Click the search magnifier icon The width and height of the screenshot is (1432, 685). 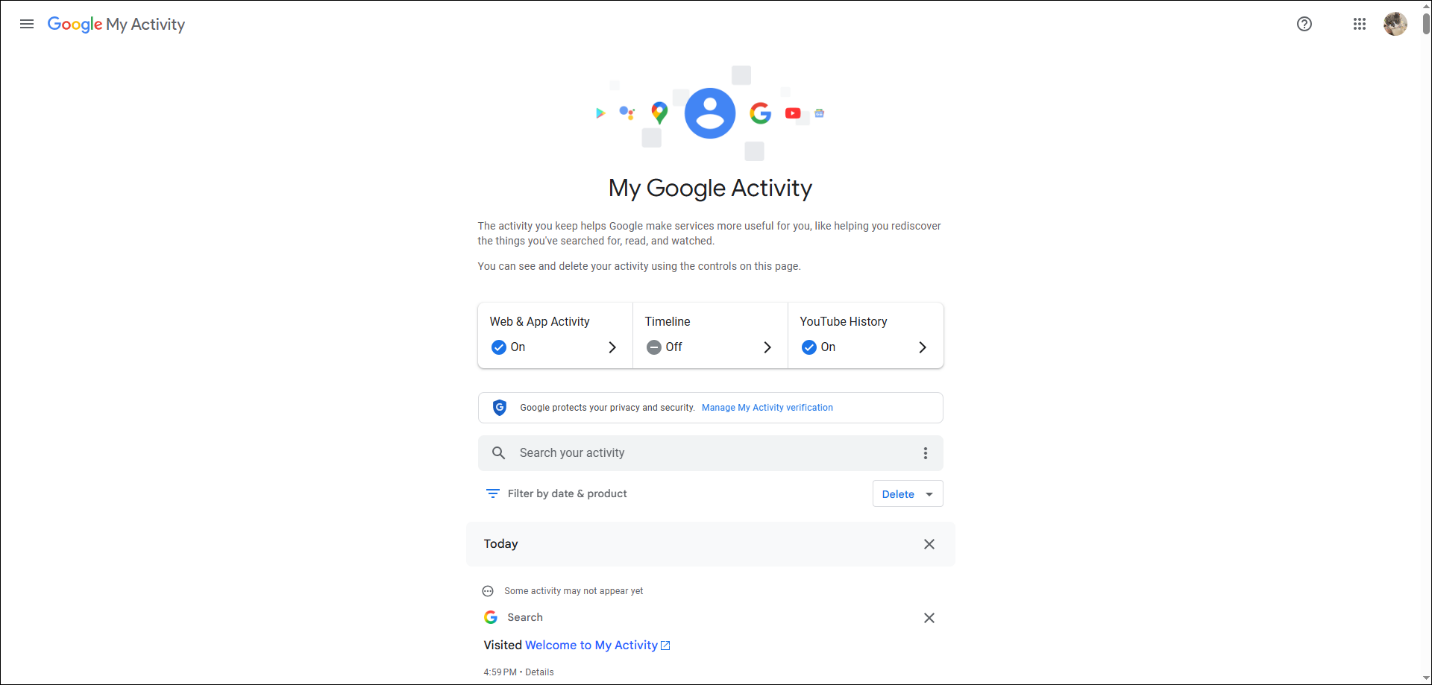click(498, 452)
